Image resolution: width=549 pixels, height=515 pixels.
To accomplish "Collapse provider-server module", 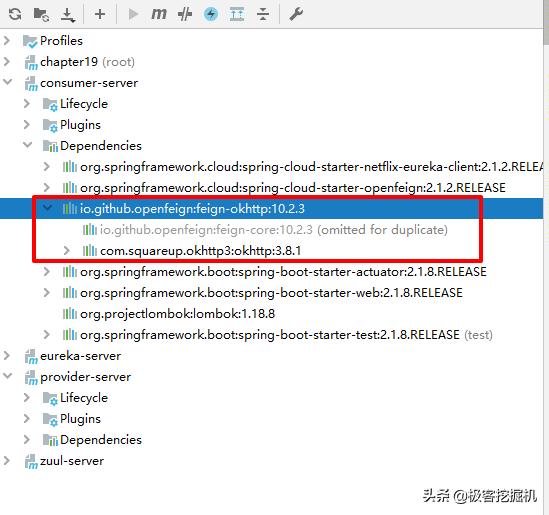I will 7,376.
